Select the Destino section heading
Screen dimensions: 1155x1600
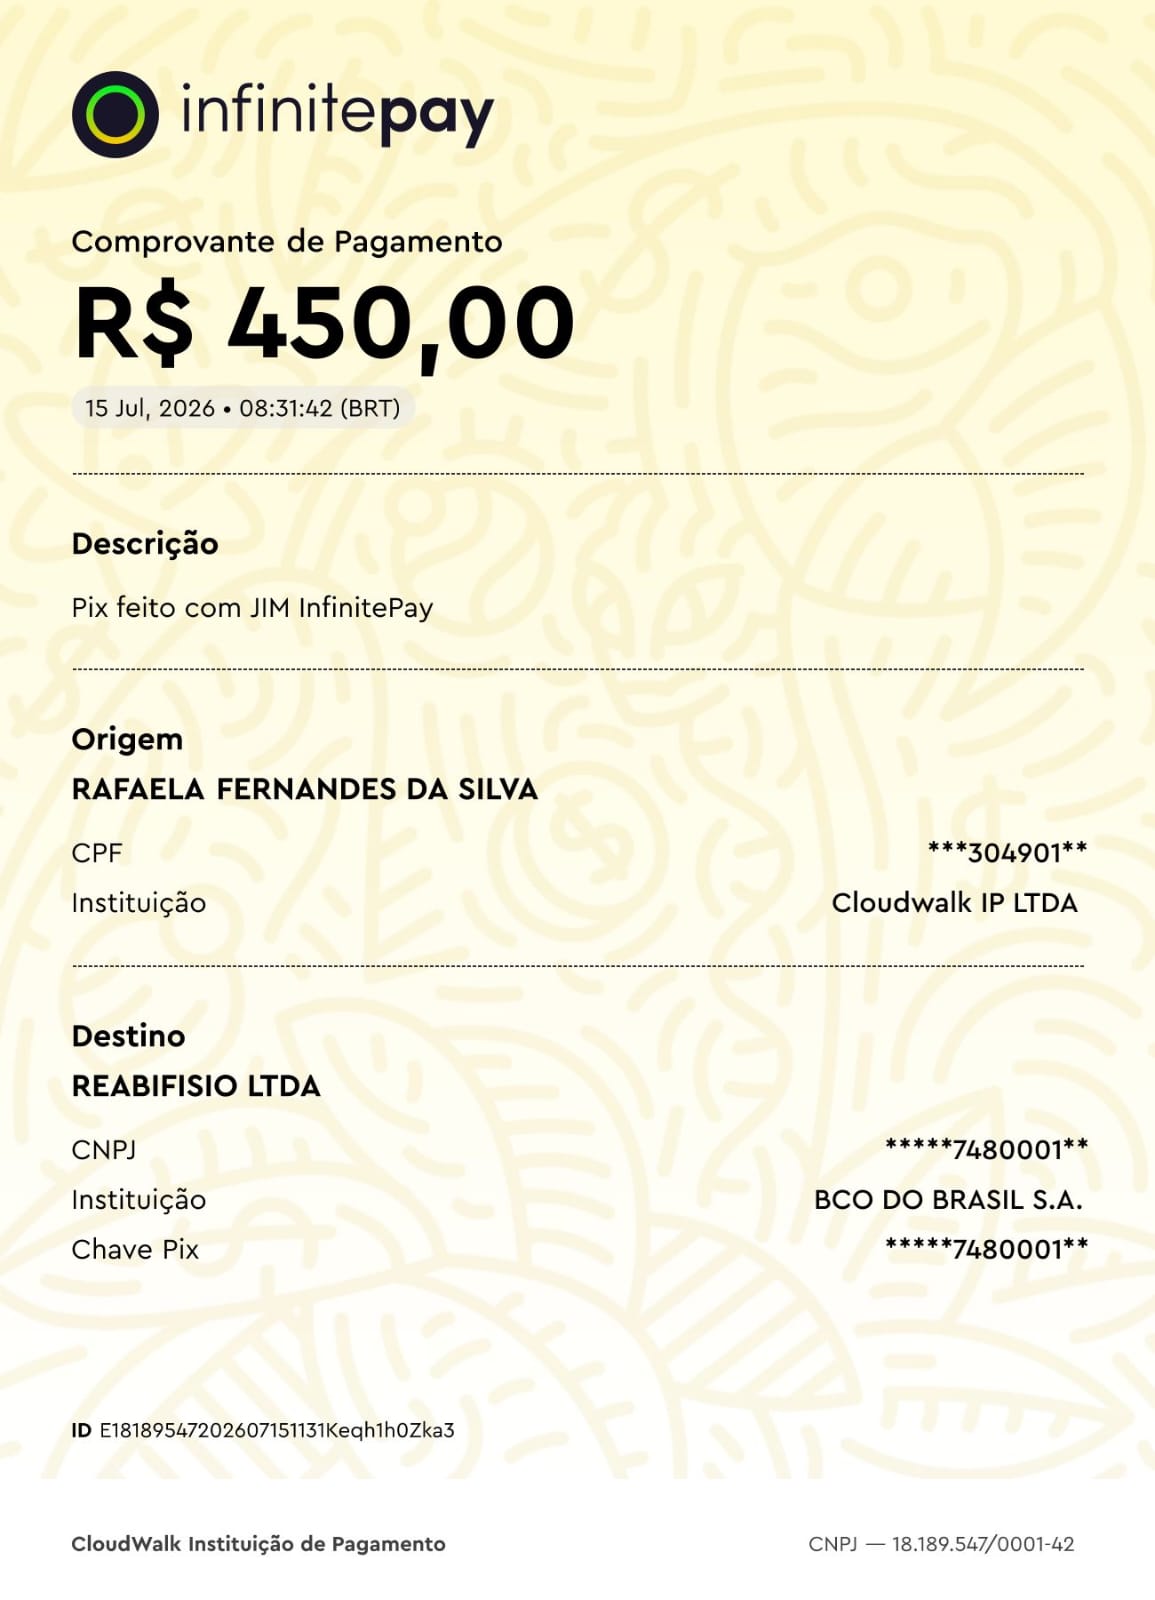pos(128,1036)
